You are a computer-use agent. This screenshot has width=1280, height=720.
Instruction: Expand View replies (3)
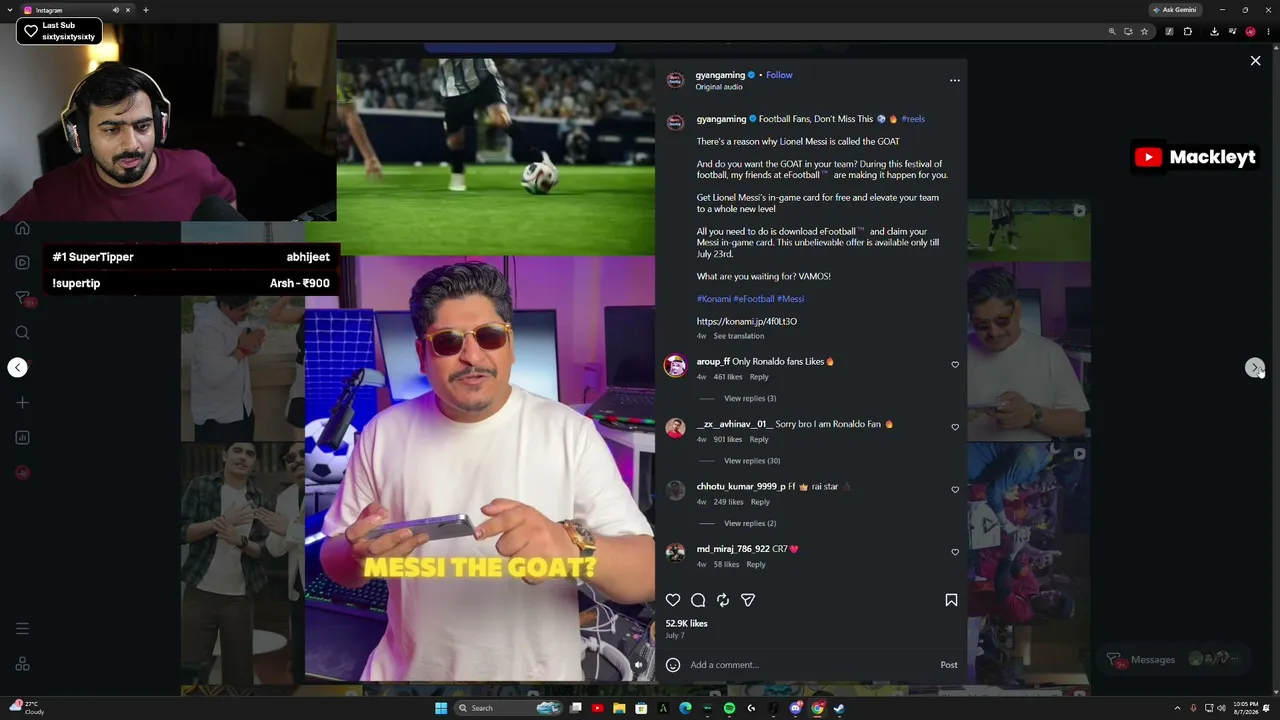(750, 399)
